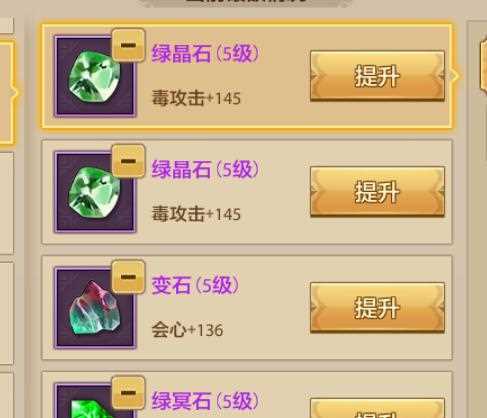
Task: Remove the 绿冥石 gem with minus icon
Action: 128,393
